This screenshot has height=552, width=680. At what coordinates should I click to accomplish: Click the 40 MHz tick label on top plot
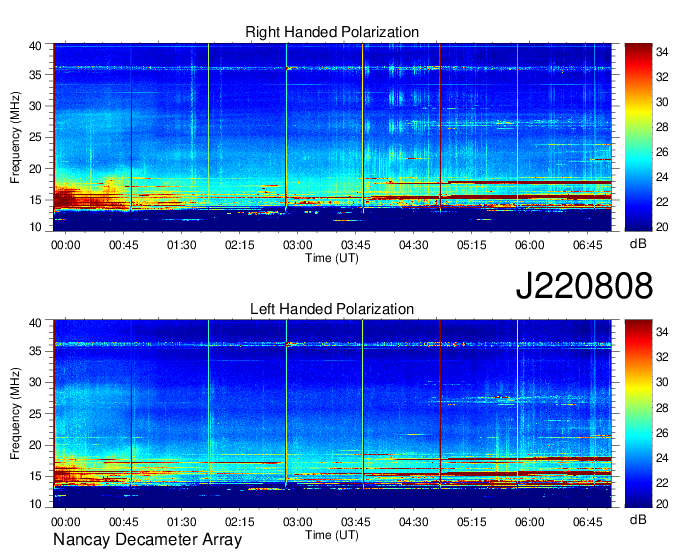[x=35, y=46]
